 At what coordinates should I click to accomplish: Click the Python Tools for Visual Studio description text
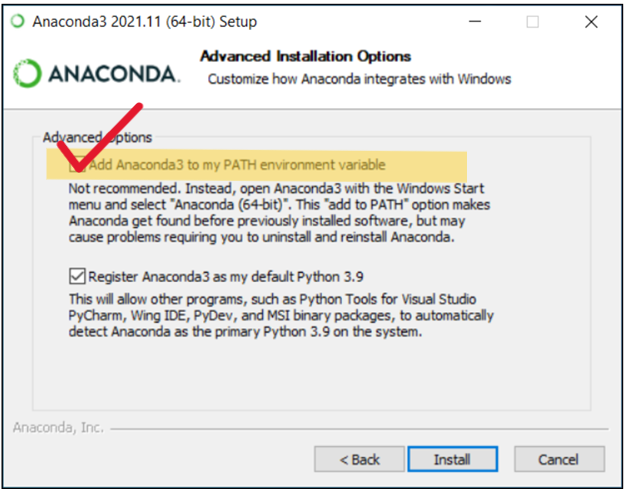(x=281, y=315)
